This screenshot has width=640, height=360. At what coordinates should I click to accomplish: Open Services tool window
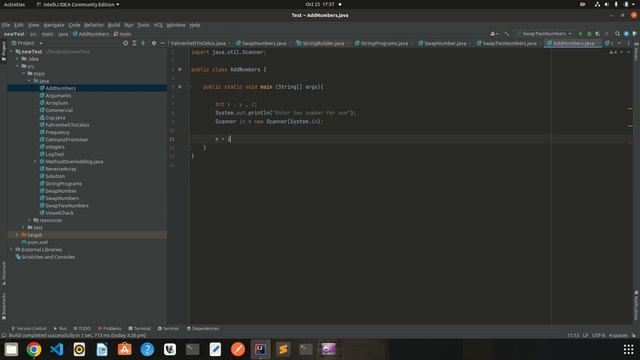[x=168, y=329]
